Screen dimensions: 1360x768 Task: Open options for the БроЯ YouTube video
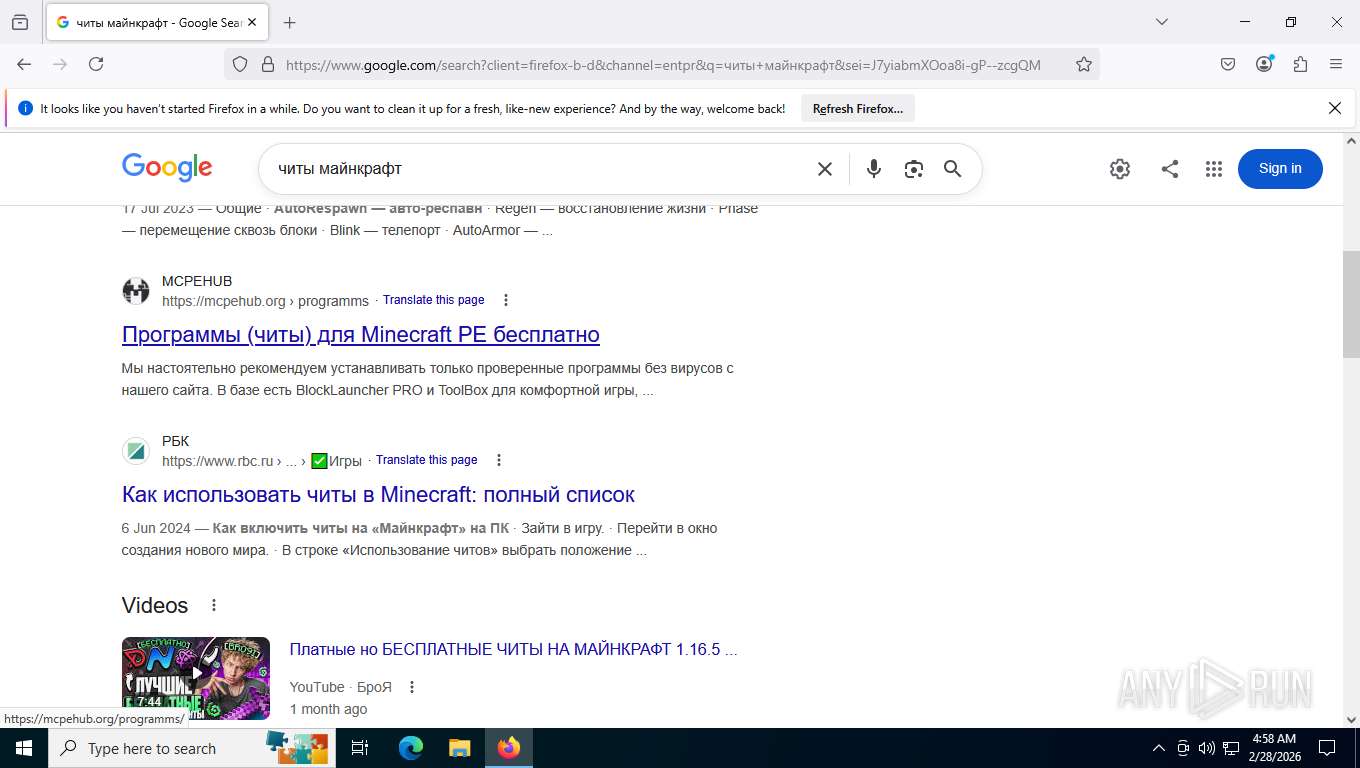click(x=411, y=687)
